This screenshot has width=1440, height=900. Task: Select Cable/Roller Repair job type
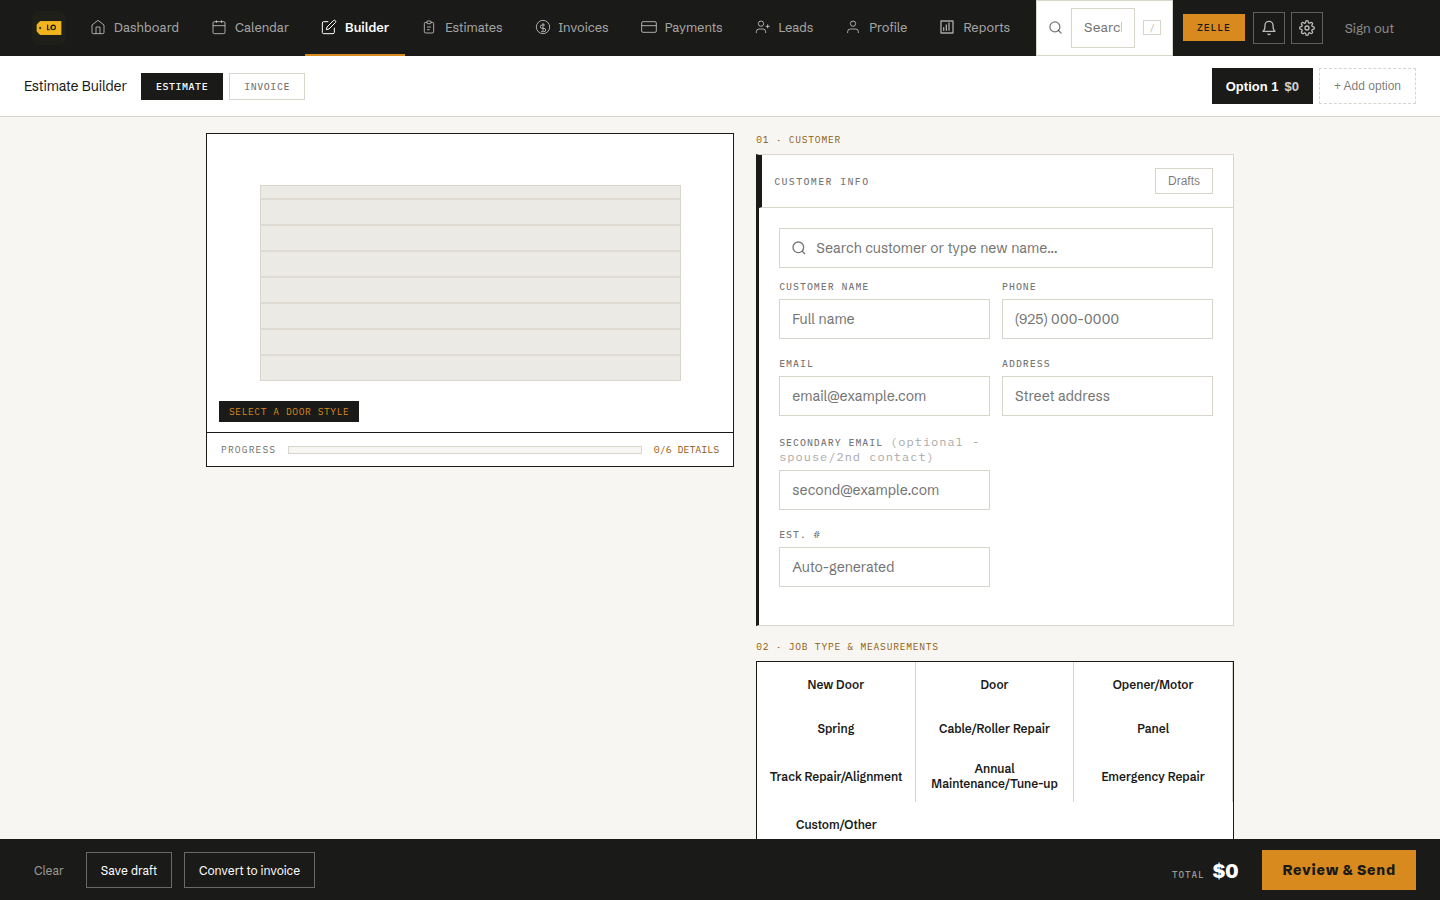click(x=994, y=729)
